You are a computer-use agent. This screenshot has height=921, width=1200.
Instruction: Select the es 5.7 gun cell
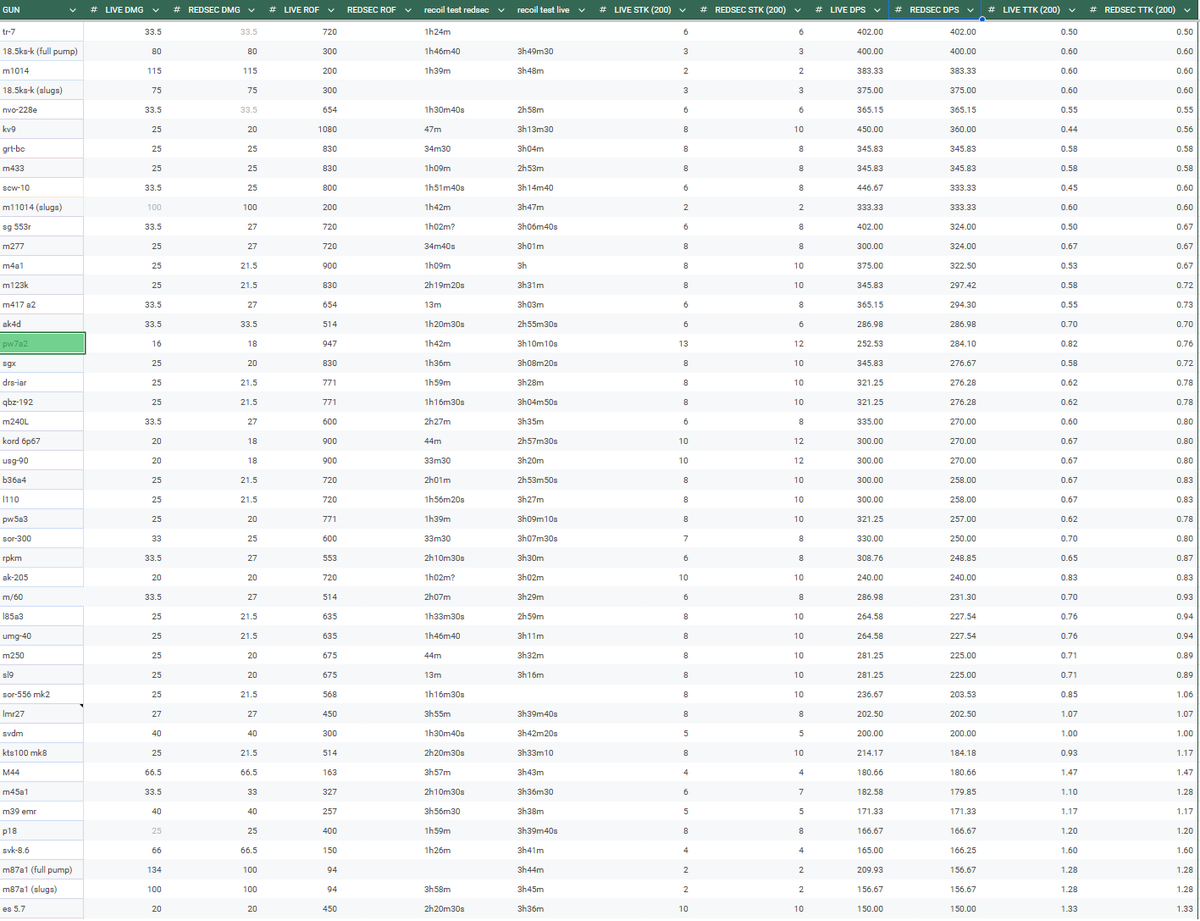tap(42, 907)
